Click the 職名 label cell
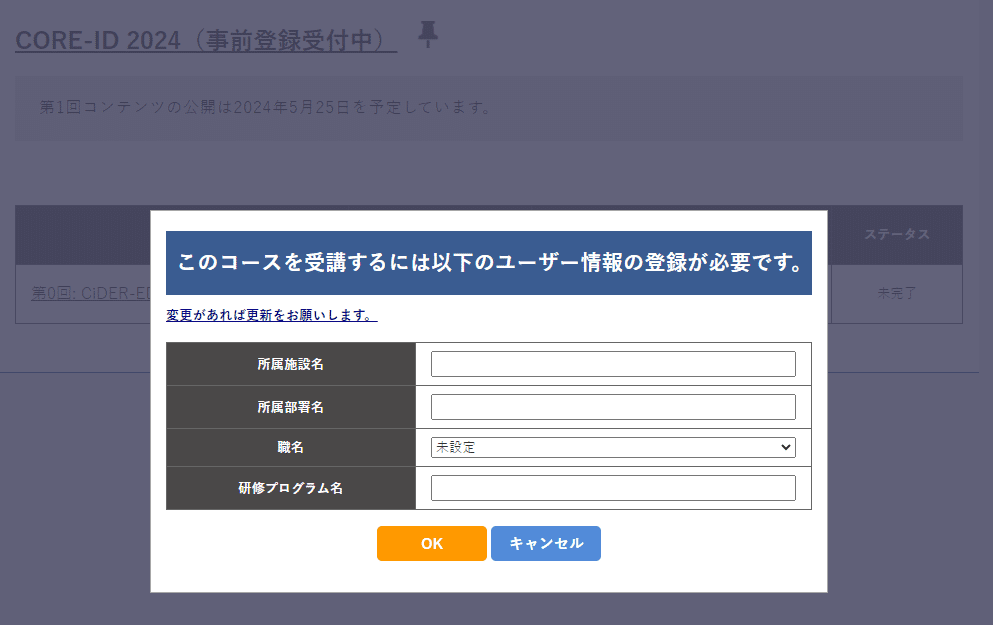 (x=291, y=448)
